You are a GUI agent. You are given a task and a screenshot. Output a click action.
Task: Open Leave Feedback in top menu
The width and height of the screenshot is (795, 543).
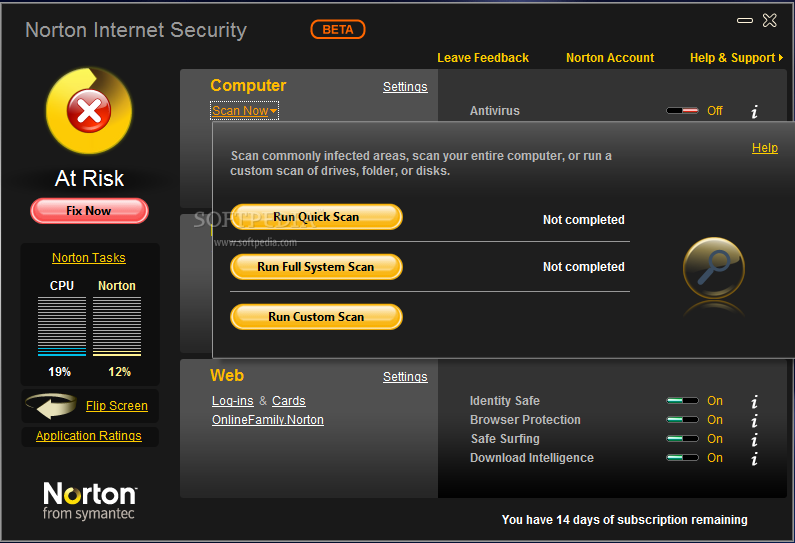pyautogui.click(x=483, y=58)
